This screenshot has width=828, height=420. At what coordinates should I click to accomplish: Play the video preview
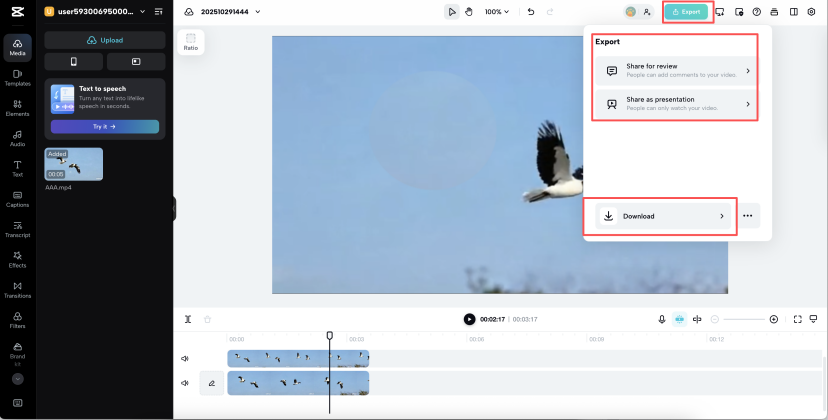point(469,319)
